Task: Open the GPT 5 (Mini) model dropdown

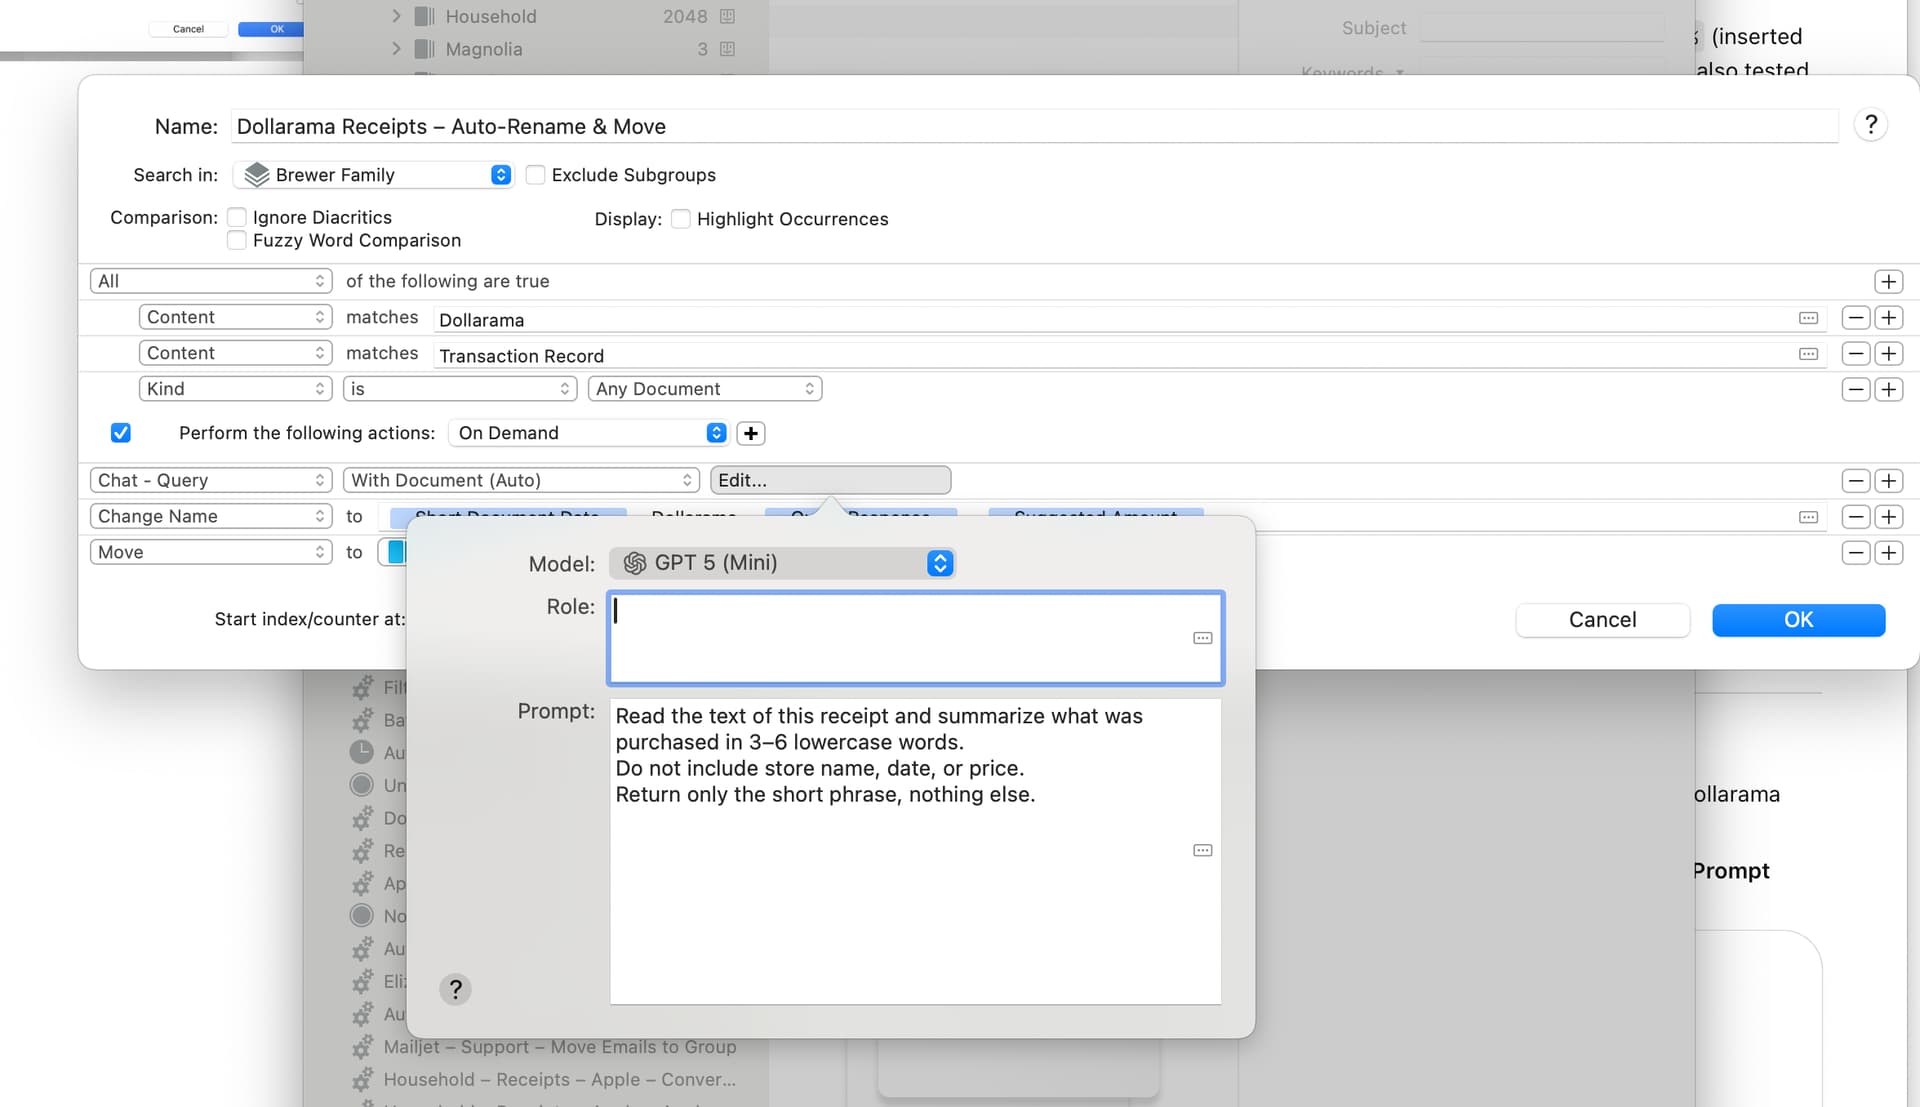Action: click(782, 563)
